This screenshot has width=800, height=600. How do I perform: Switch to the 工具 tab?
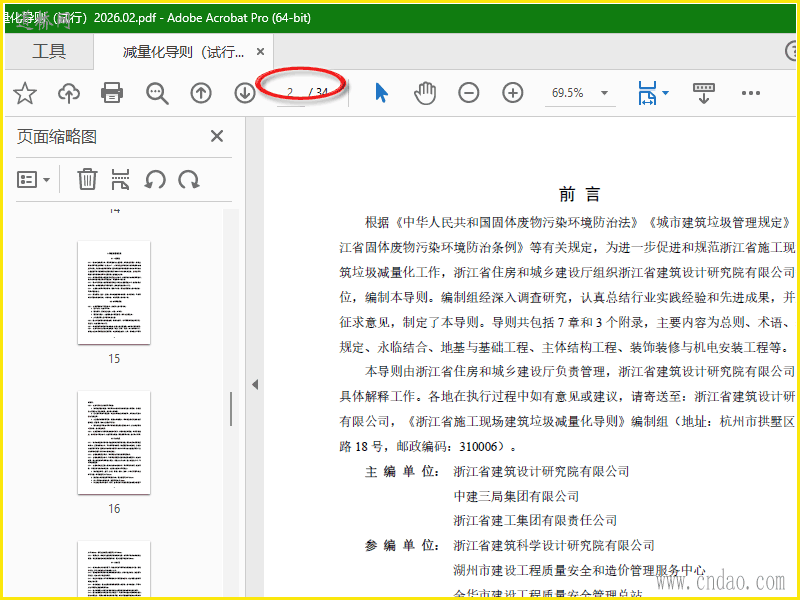(49, 52)
